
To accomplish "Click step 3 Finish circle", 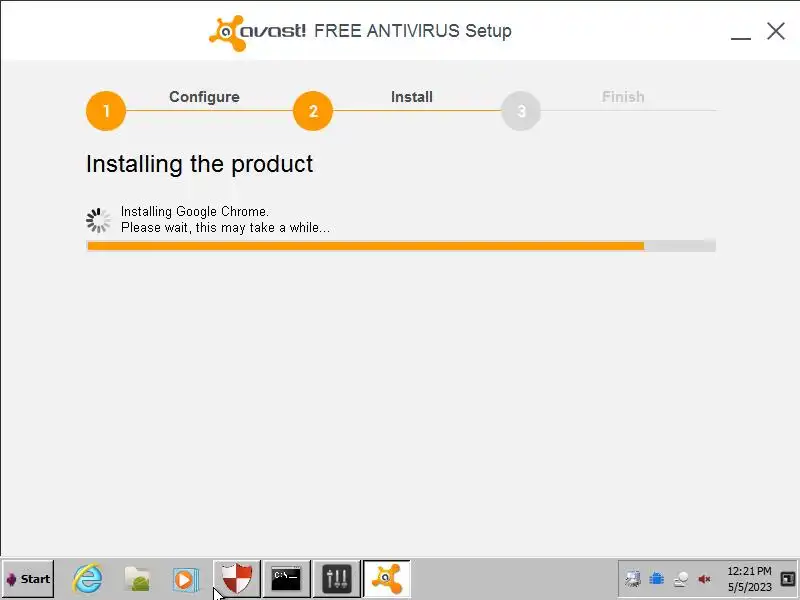I will point(521,111).
